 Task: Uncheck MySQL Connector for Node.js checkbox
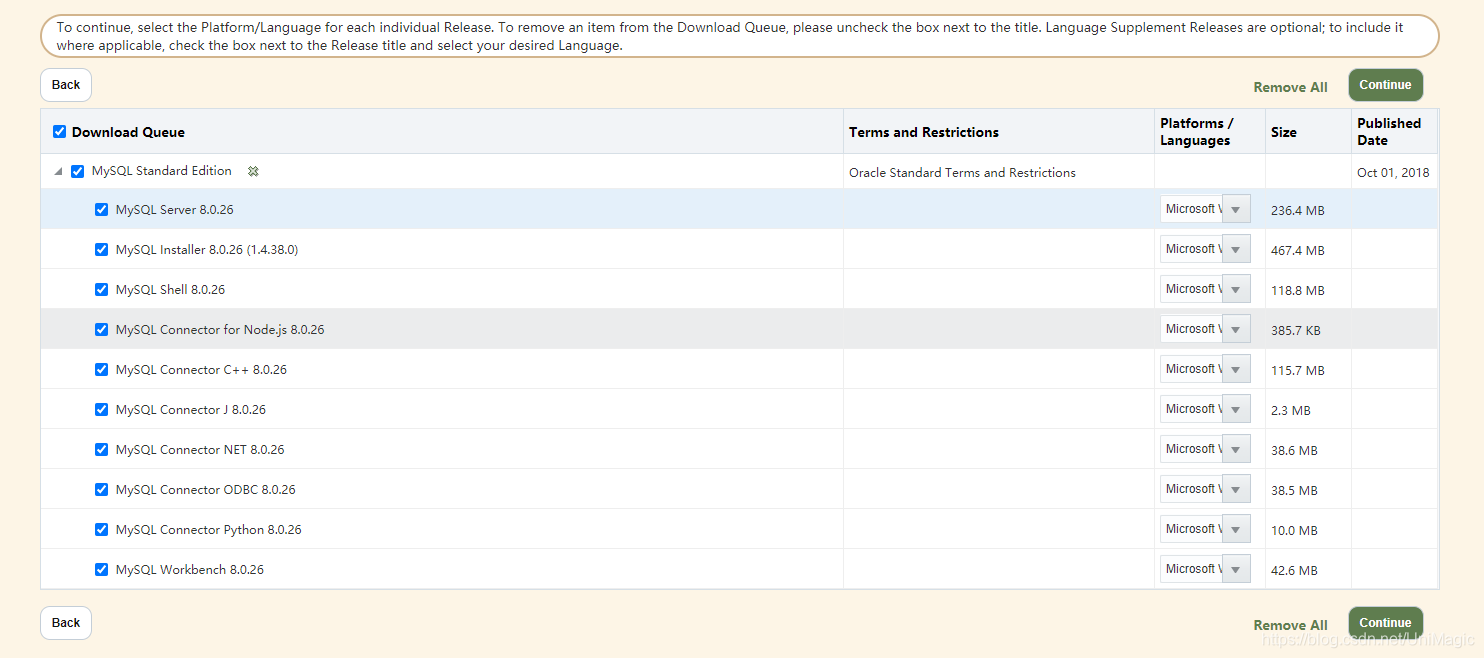[101, 329]
